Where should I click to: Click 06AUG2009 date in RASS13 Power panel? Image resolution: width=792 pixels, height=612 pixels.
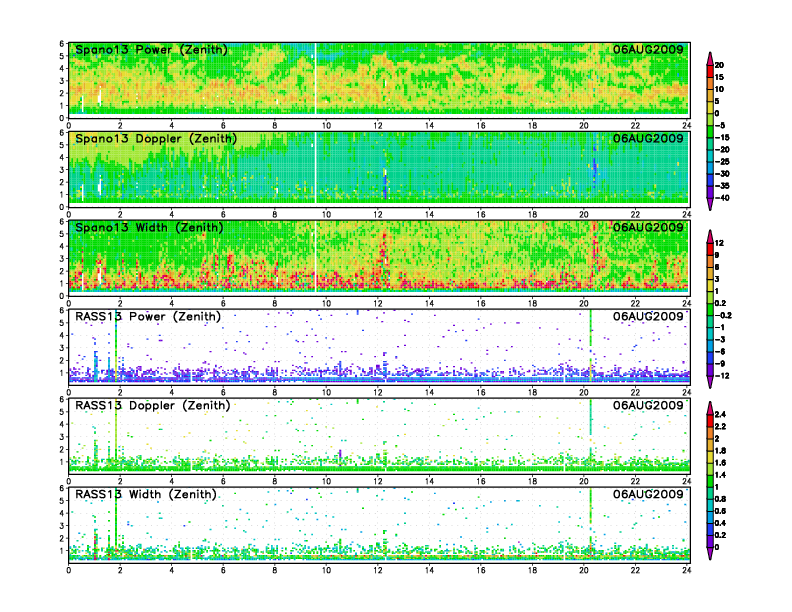[648, 317]
